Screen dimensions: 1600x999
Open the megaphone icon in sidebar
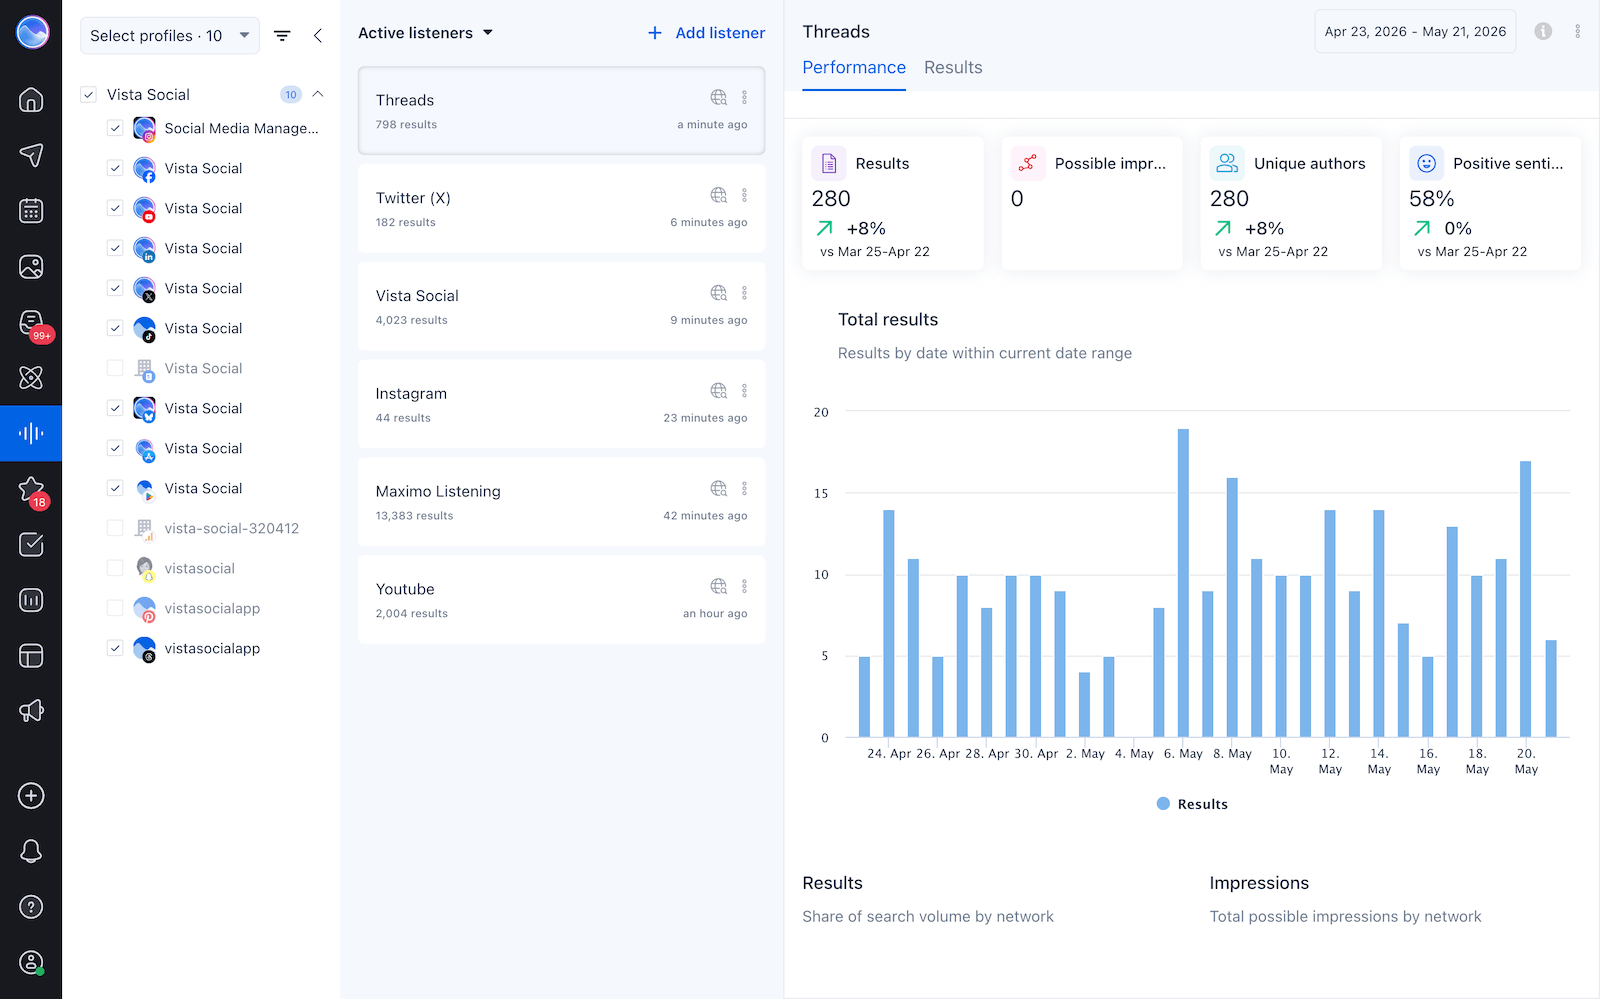click(31, 711)
